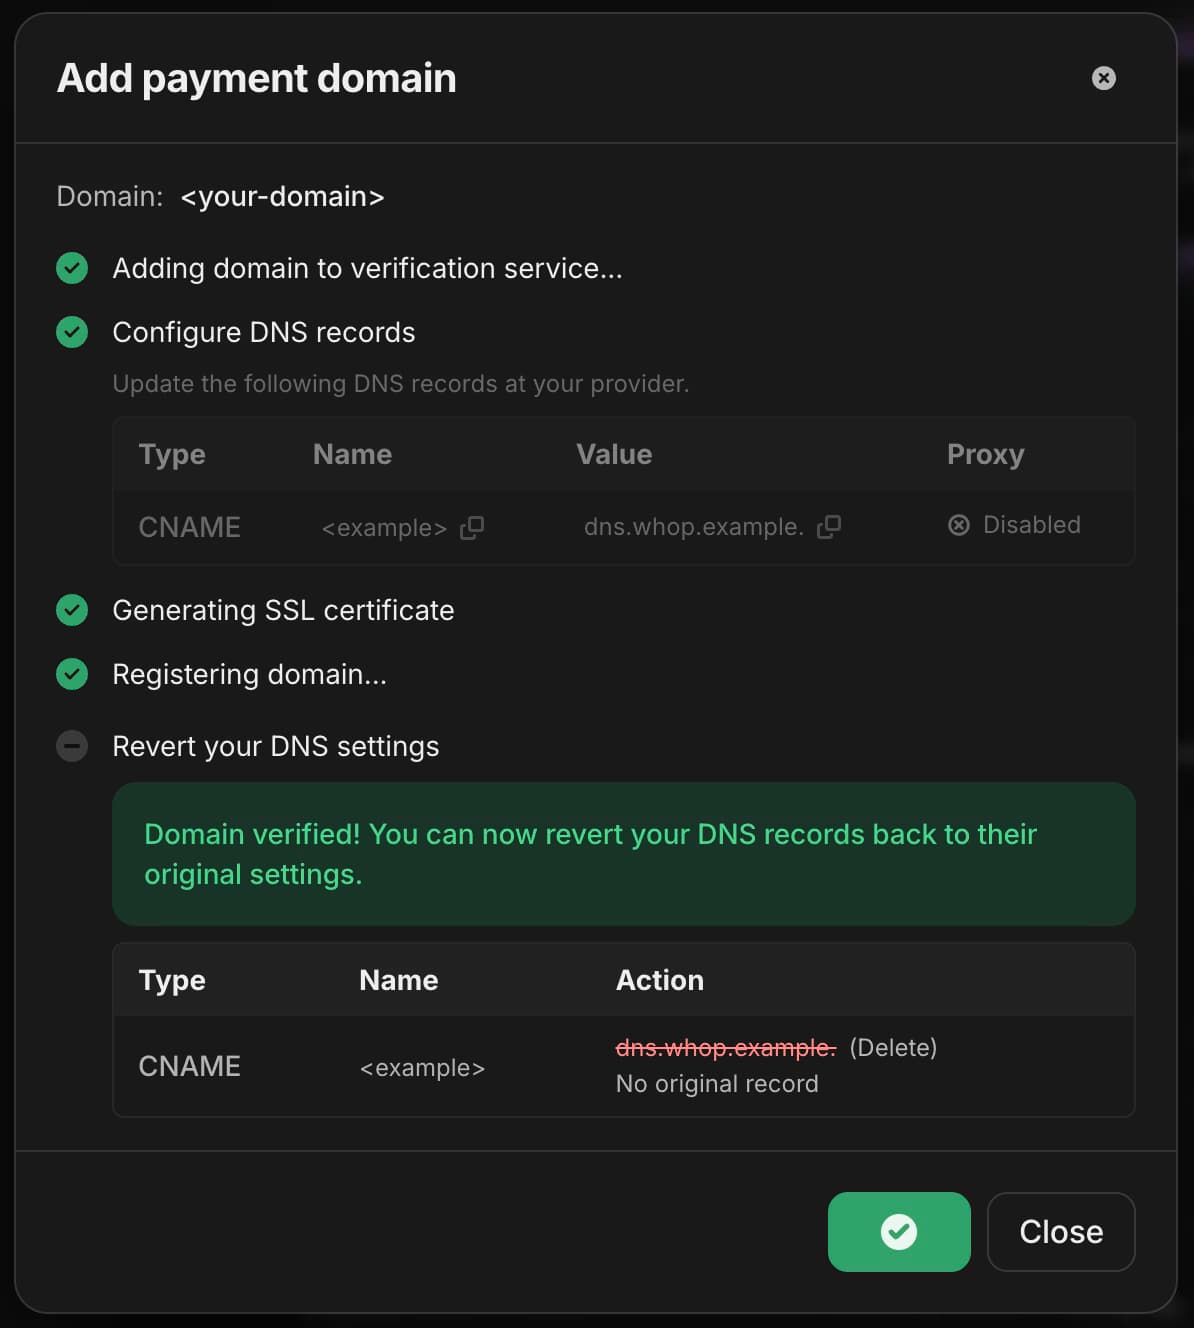Screen dimensions: 1194x1328
Task: Select the Configure DNS records step label
Action: pyautogui.click(x=264, y=332)
